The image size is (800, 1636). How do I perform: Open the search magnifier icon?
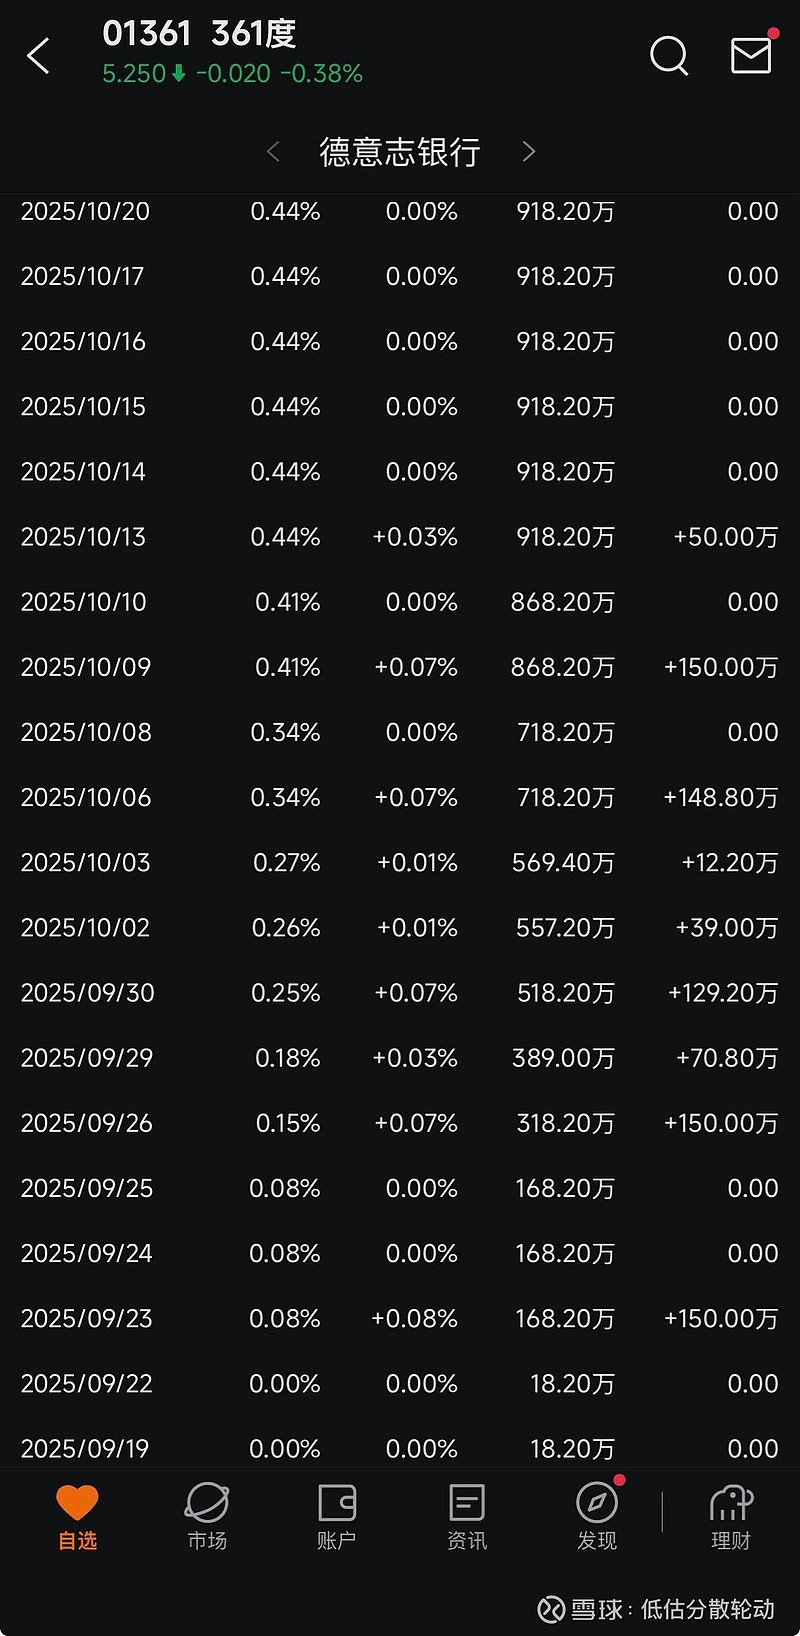tap(668, 56)
